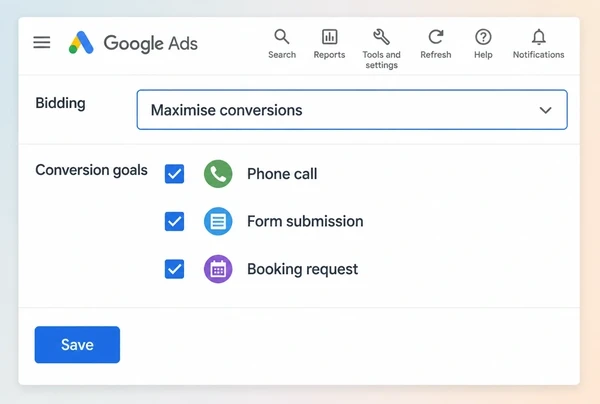The width and height of the screenshot is (600, 404).
Task: Uncheck the Phone call conversion goal
Action: [174, 174]
